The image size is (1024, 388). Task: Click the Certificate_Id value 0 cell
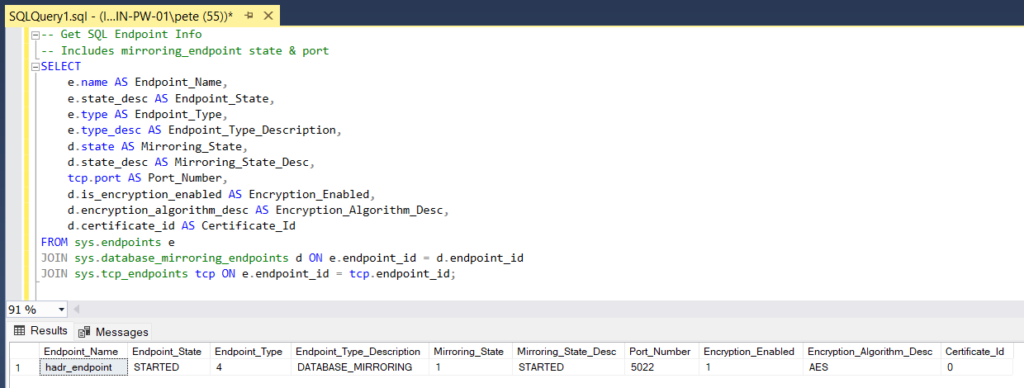pyautogui.click(x=976, y=367)
